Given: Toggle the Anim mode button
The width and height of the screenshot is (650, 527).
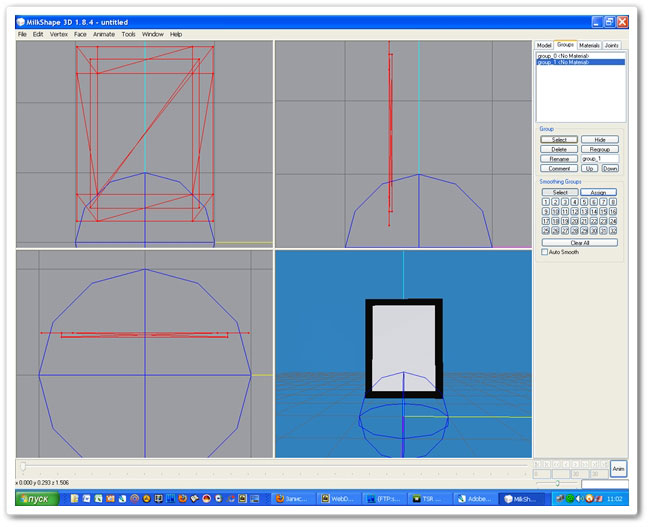Looking at the screenshot, I should click(x=618, y=468).
